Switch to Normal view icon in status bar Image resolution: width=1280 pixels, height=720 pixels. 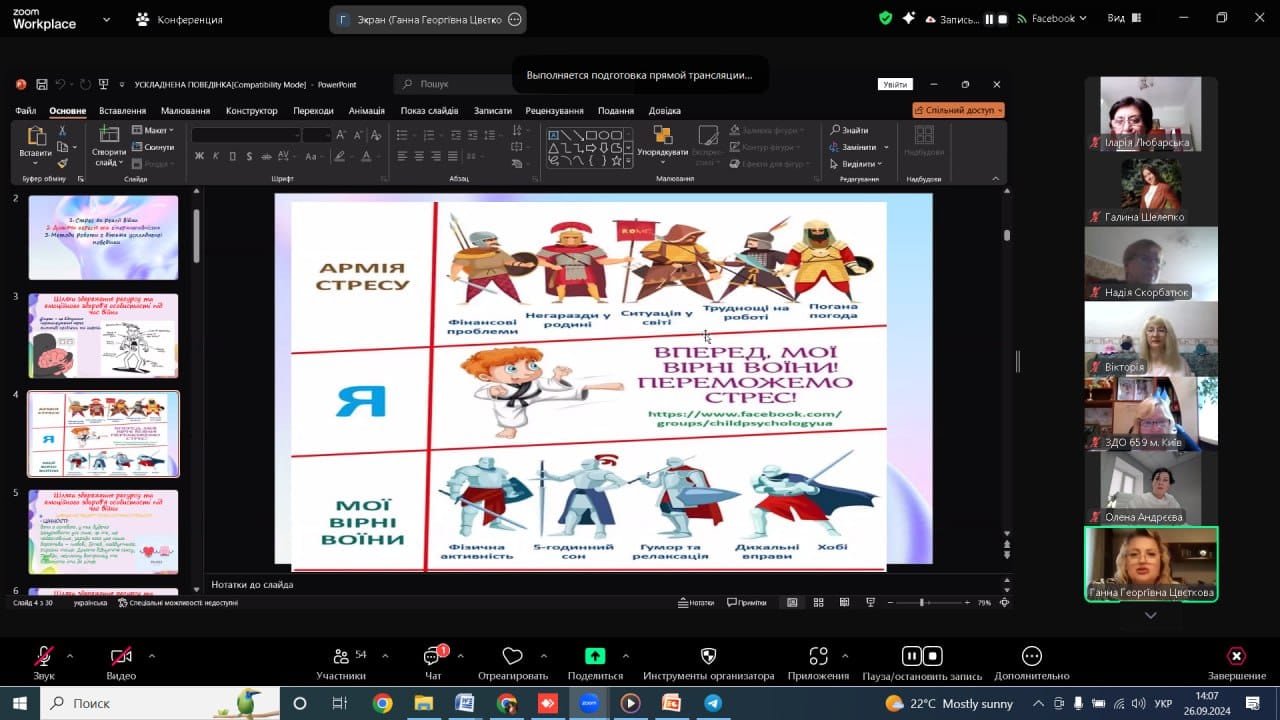click(792, 603)
